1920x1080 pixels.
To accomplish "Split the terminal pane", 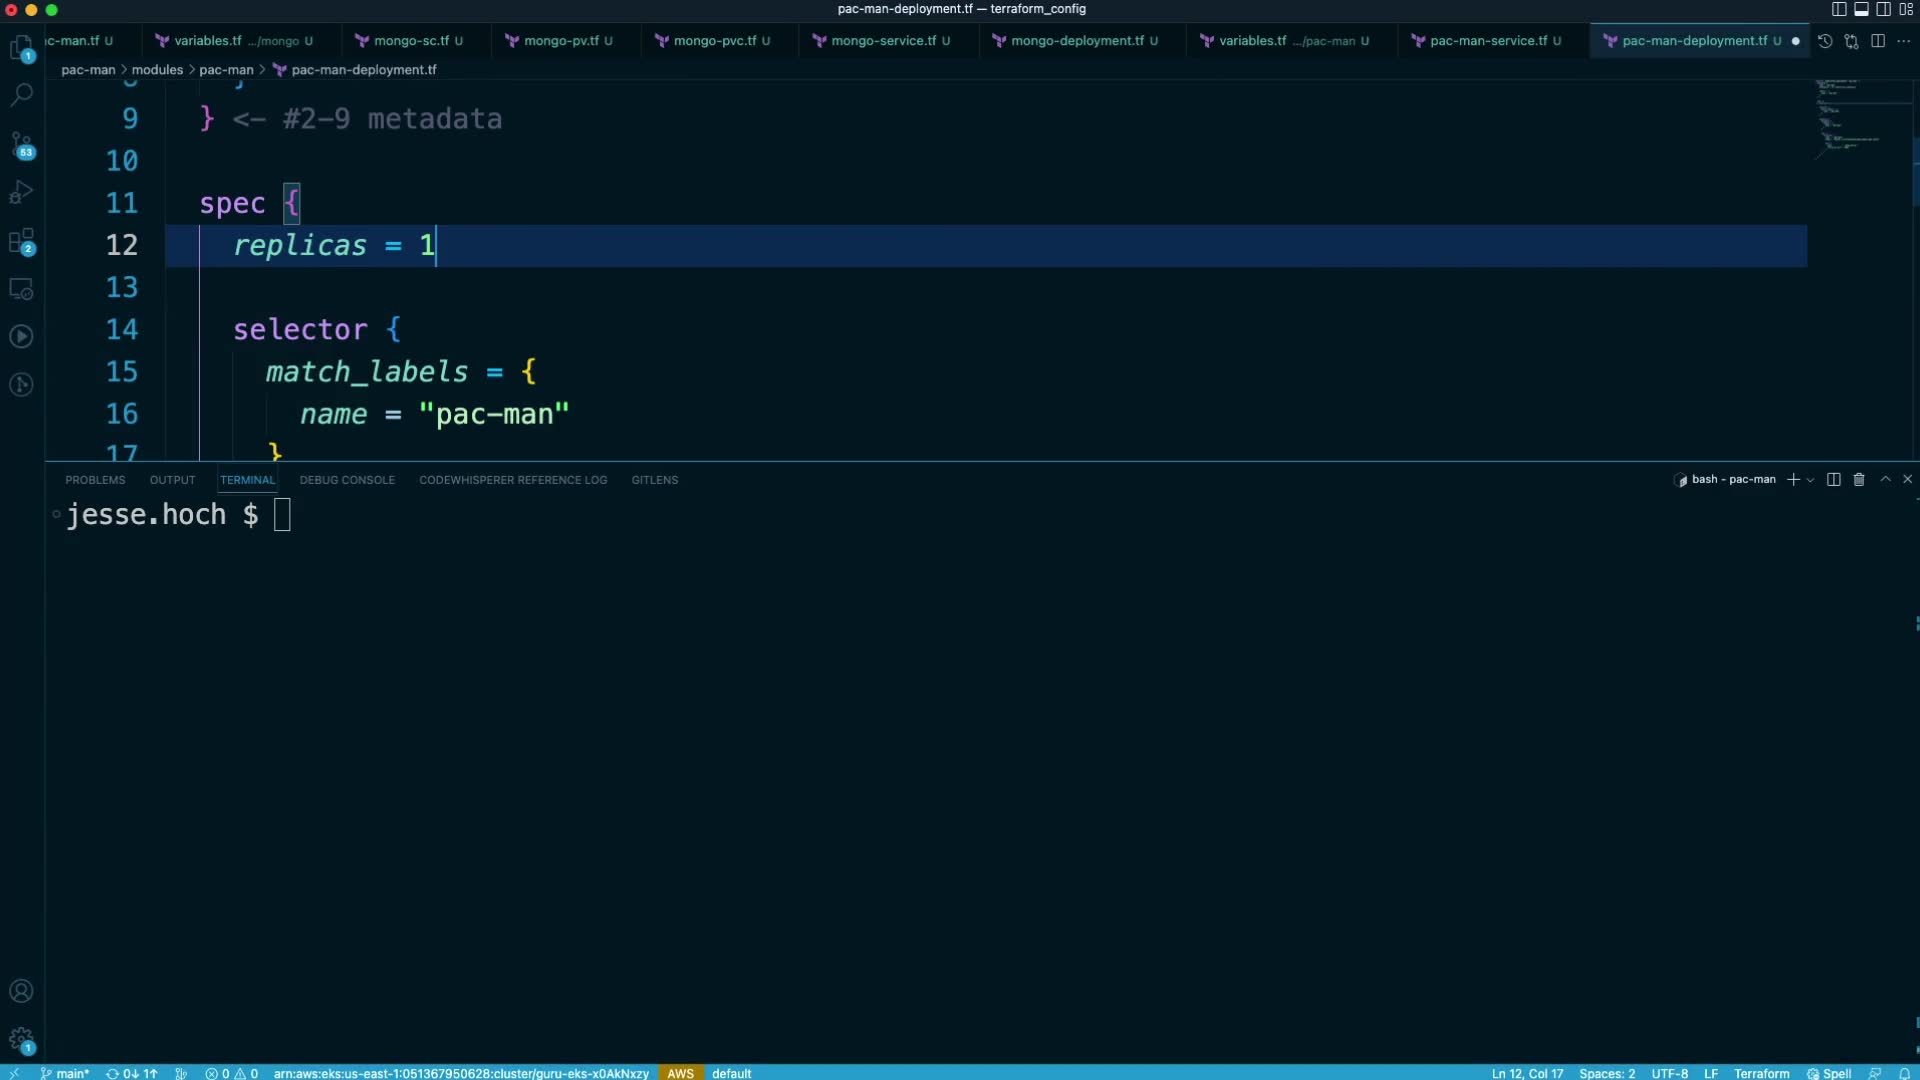I will tap(1833, 480).
